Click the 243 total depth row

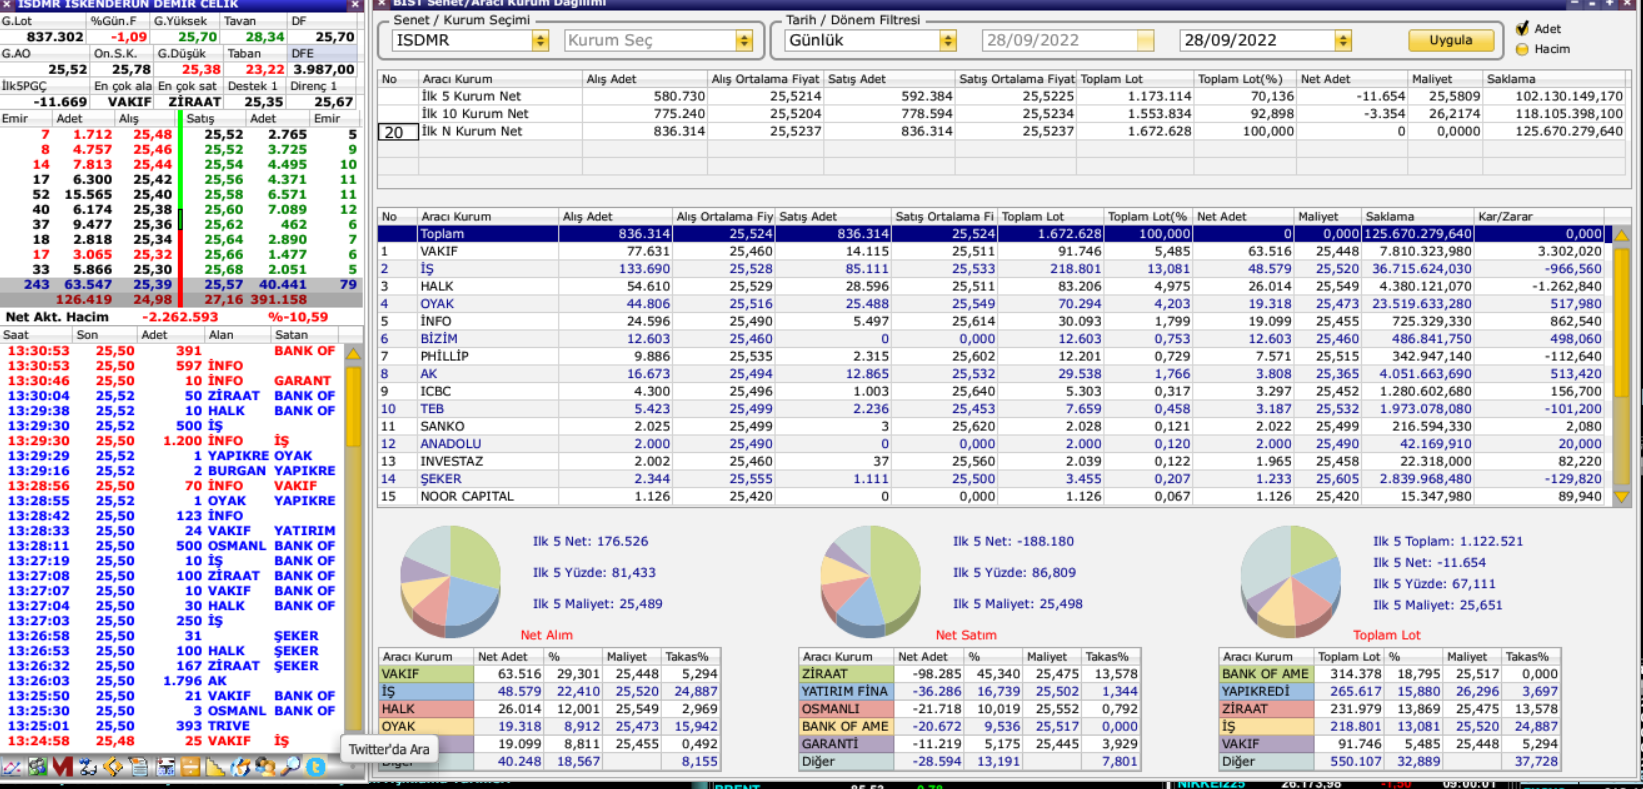180,285
